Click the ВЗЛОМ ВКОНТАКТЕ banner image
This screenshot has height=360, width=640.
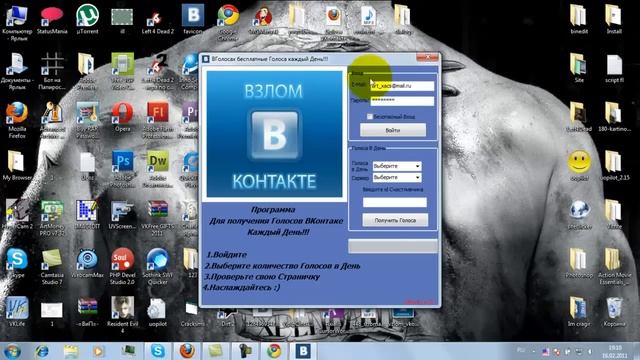pyautogui.click(x=274, y=134)
